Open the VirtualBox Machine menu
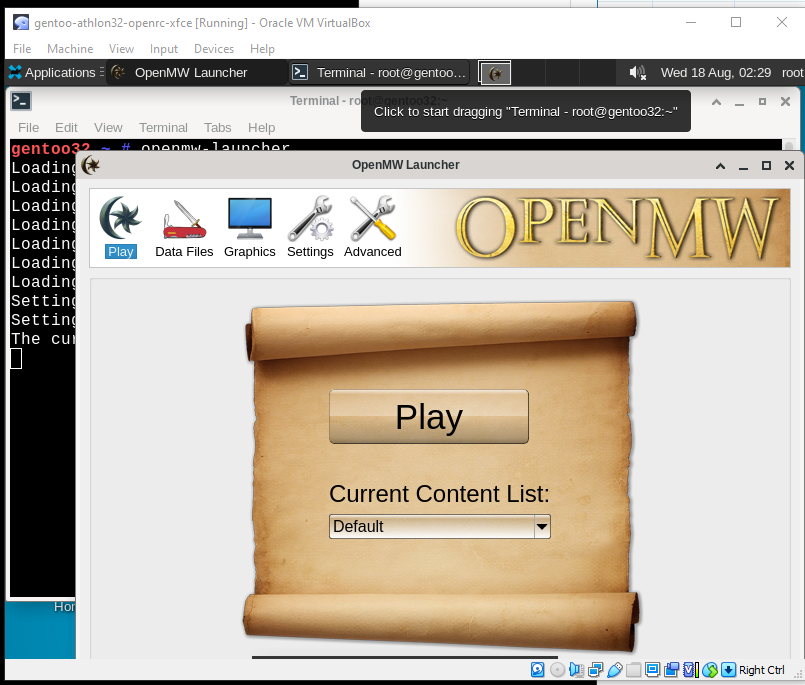Image resolution: width=805 pixels, height=685 pixels. pos(70,49)
